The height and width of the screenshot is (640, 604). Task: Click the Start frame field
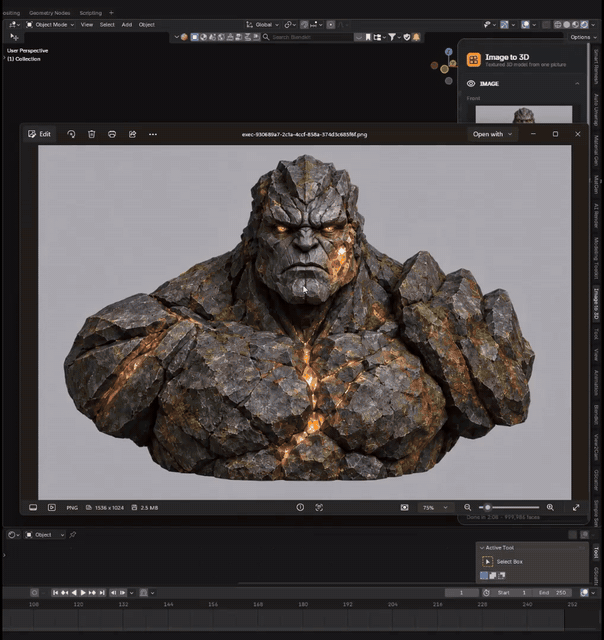(x=511, y=593)
